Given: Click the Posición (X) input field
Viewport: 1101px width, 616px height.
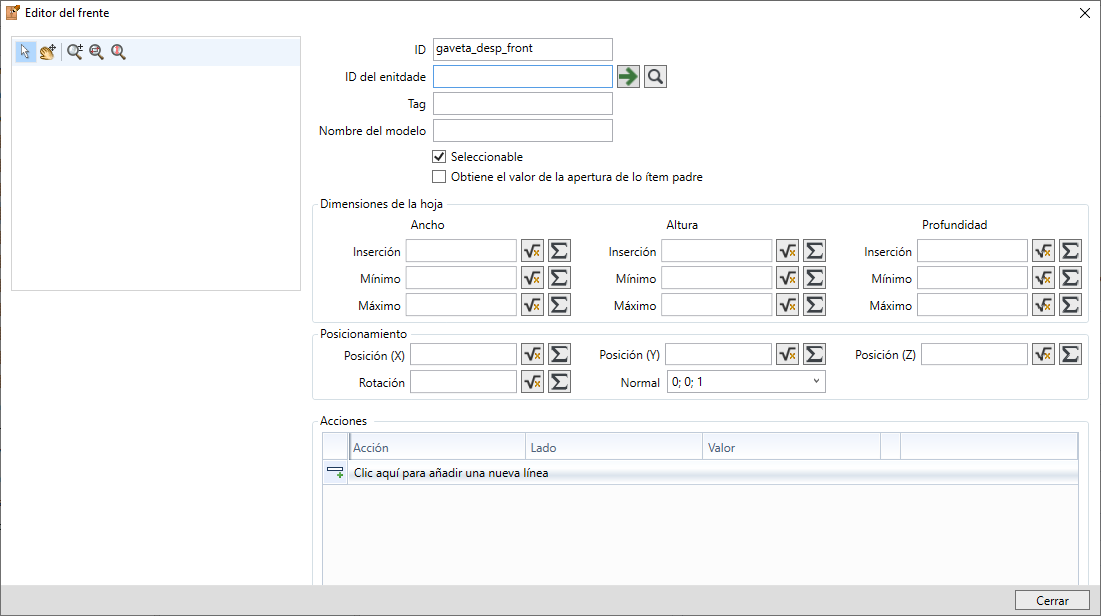Looking at the screenshot, I should click(463, 354).
